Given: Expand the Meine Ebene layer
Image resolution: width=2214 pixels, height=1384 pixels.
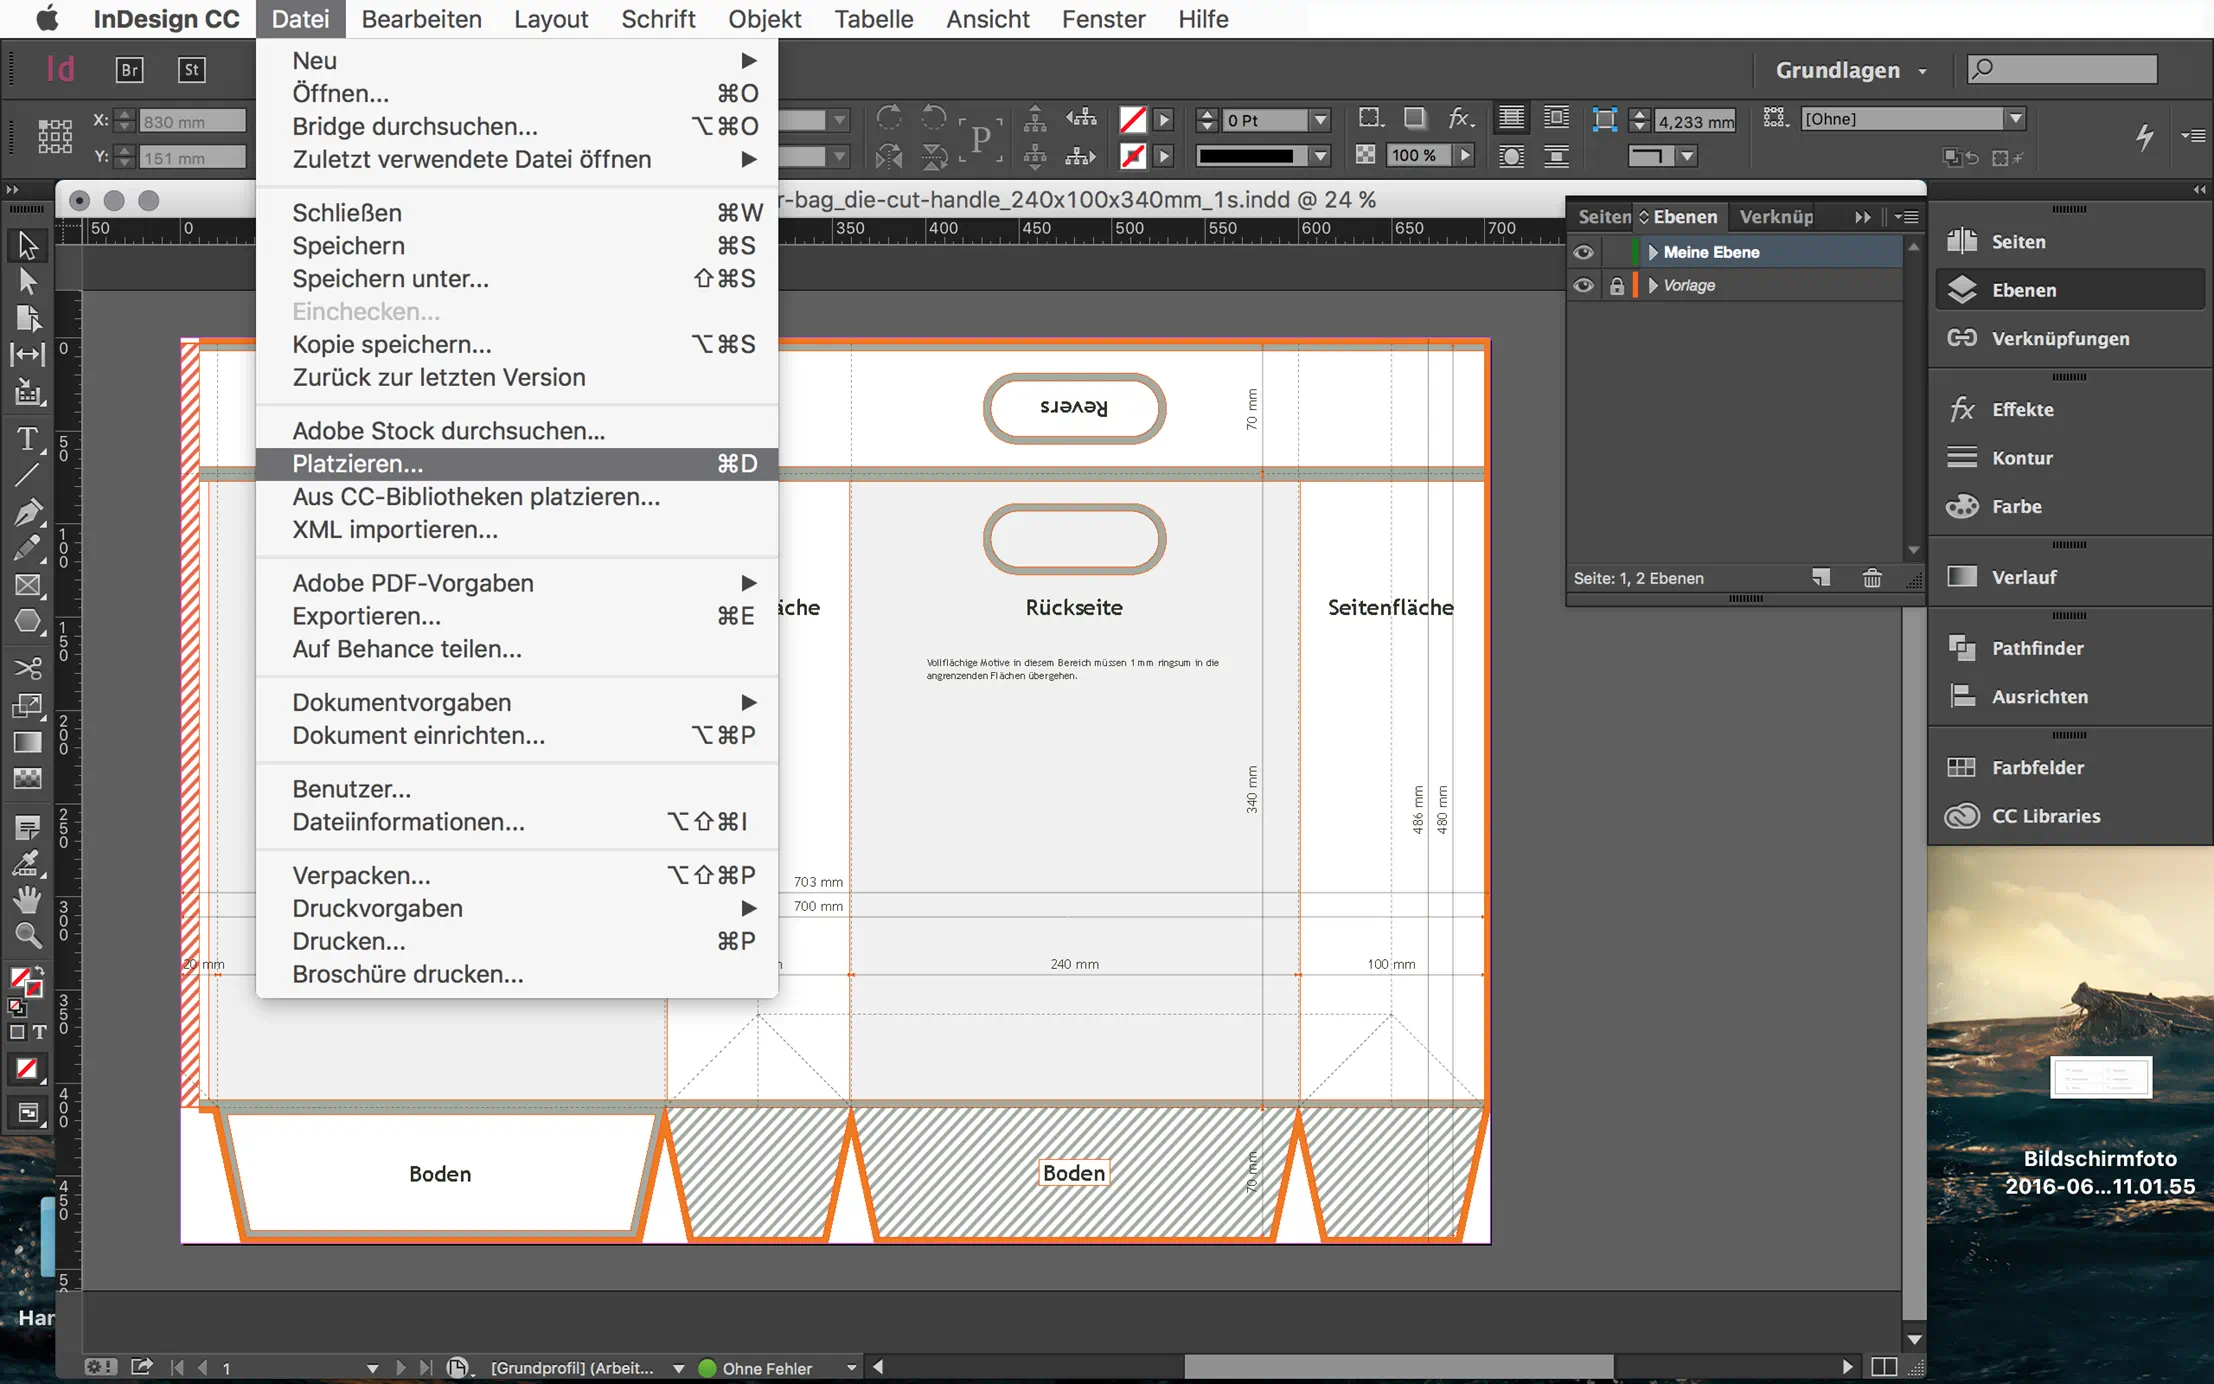Looking at the screenshot, I should click(1653, 252).
